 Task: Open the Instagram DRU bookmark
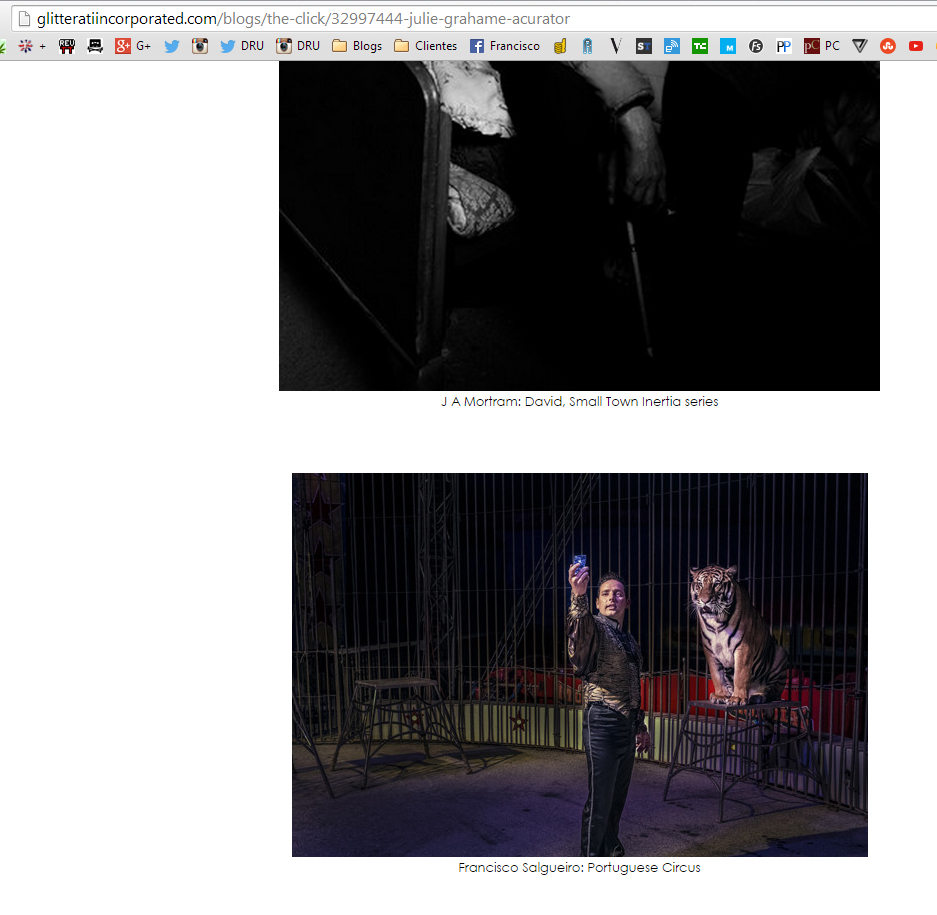coord(298,46)
